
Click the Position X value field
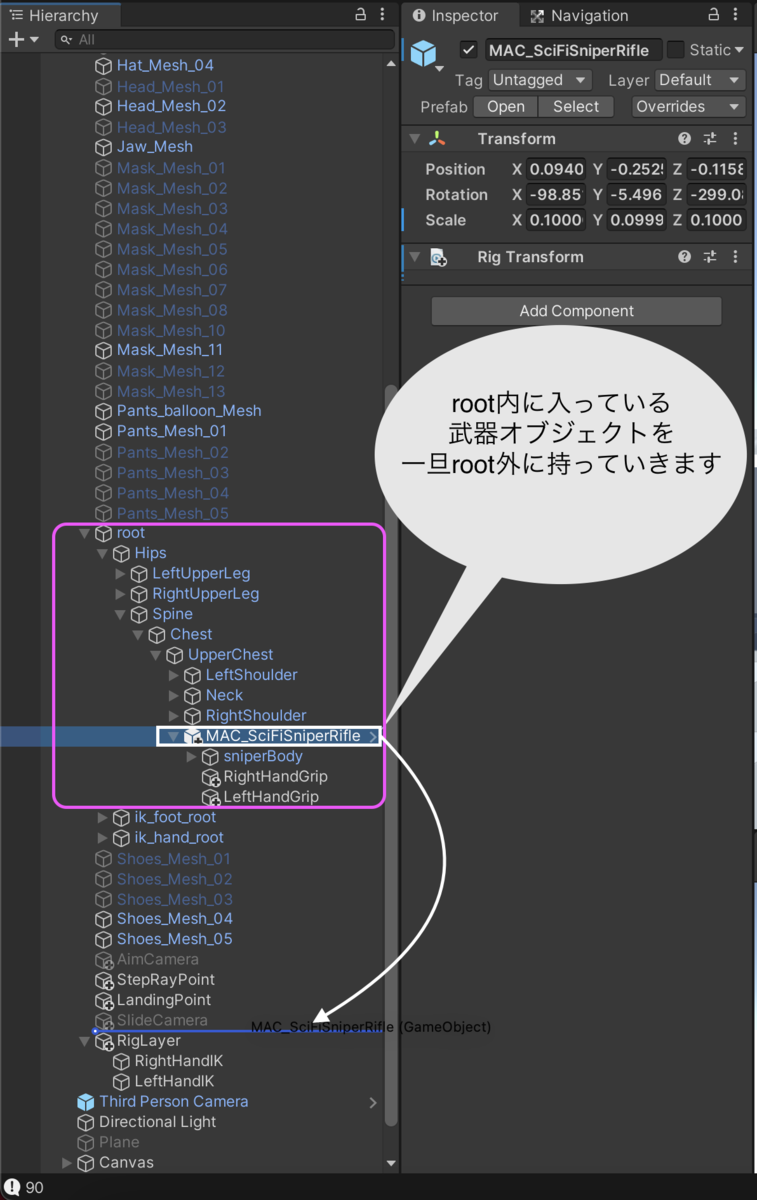[557, 169]
